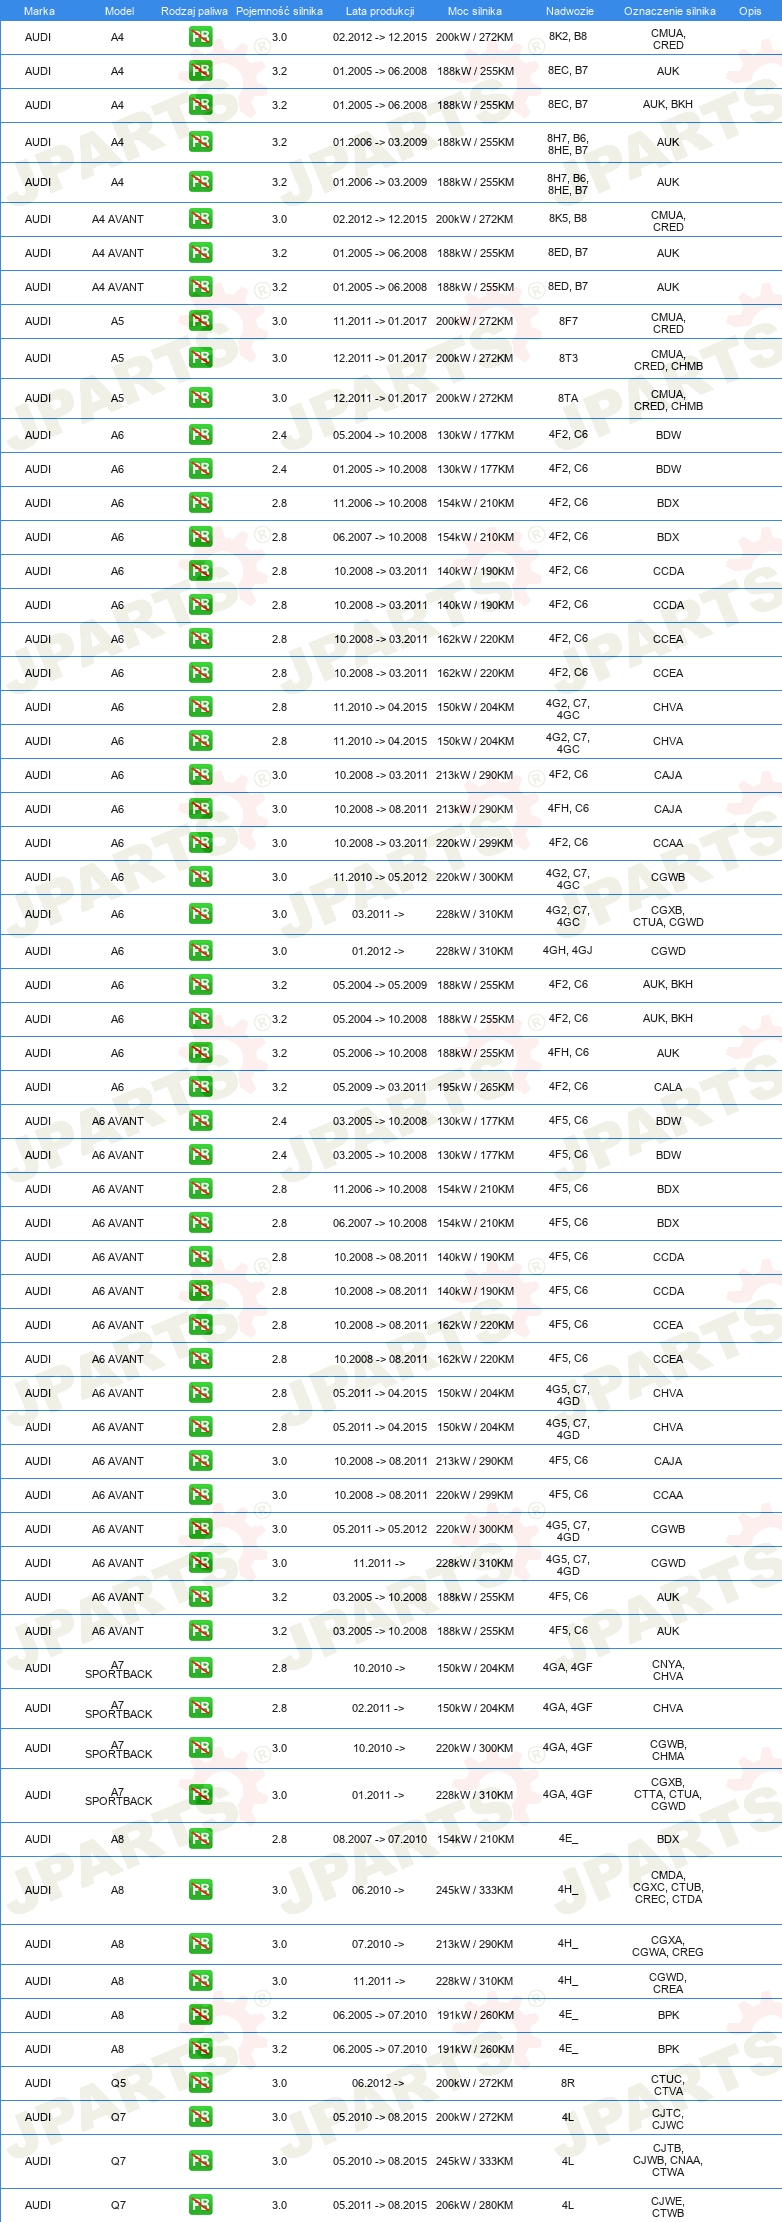Viewport: 782px width, 2222px height.
Task: Select the '01.2012 ->' production date
Action: coord(378,951)
